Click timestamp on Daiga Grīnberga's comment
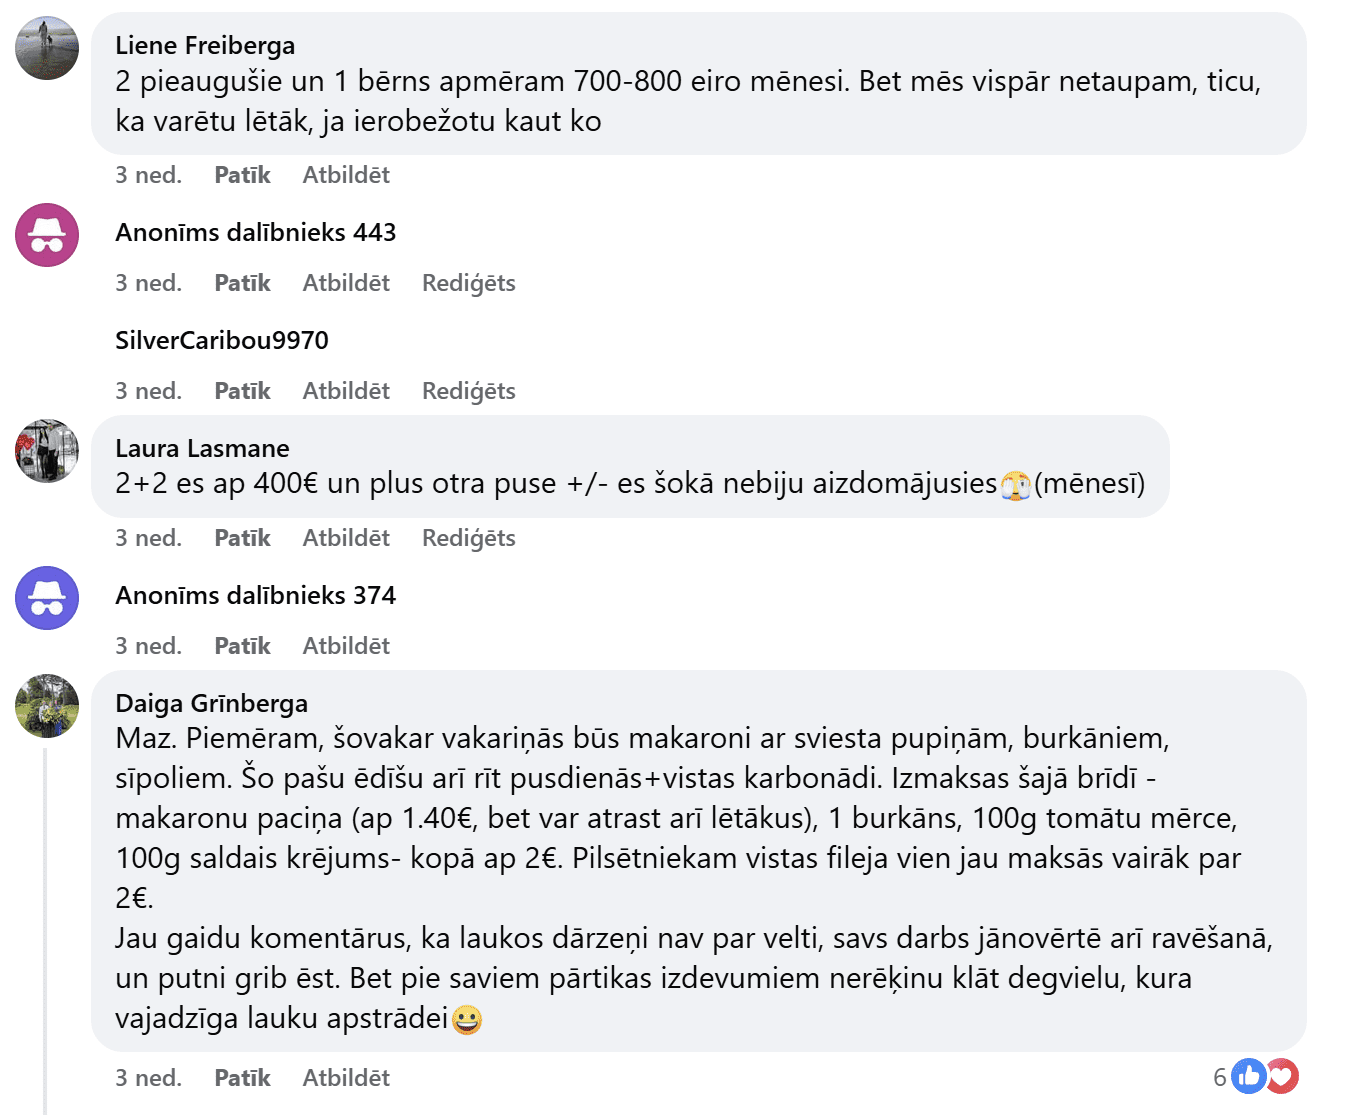 (x=148, y=1078)
